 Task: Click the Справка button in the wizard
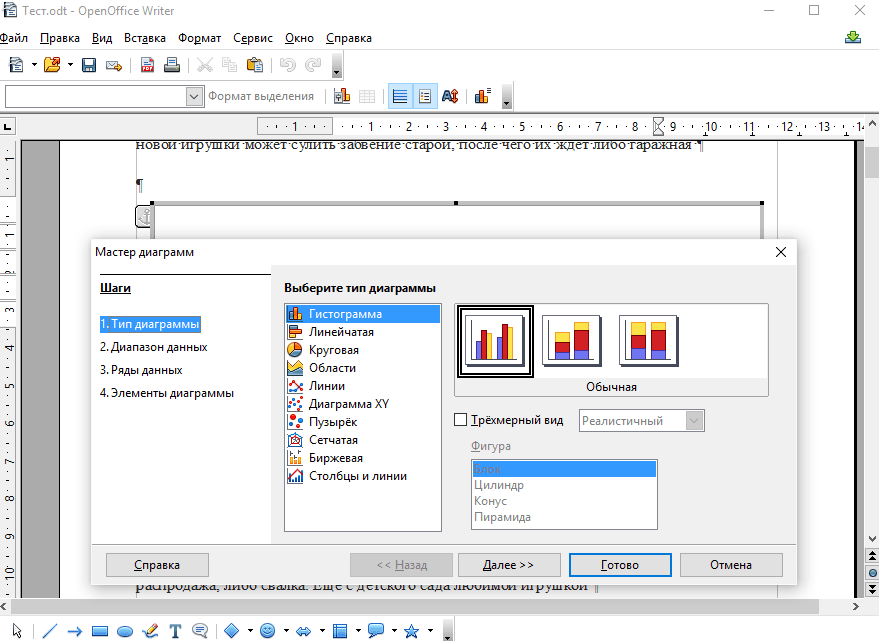[157, 565]
